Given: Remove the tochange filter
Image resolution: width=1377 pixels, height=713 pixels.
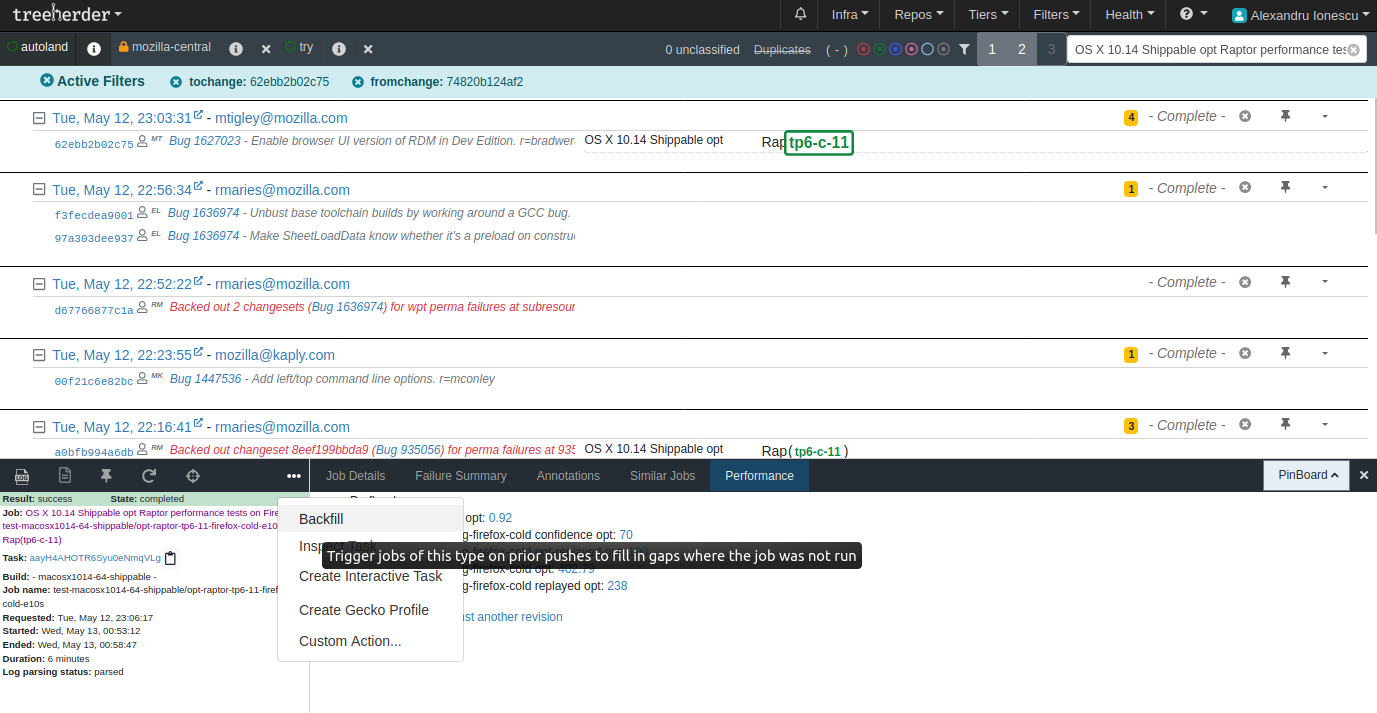Looking at the screenshot, I should click(x=176, y=82).
